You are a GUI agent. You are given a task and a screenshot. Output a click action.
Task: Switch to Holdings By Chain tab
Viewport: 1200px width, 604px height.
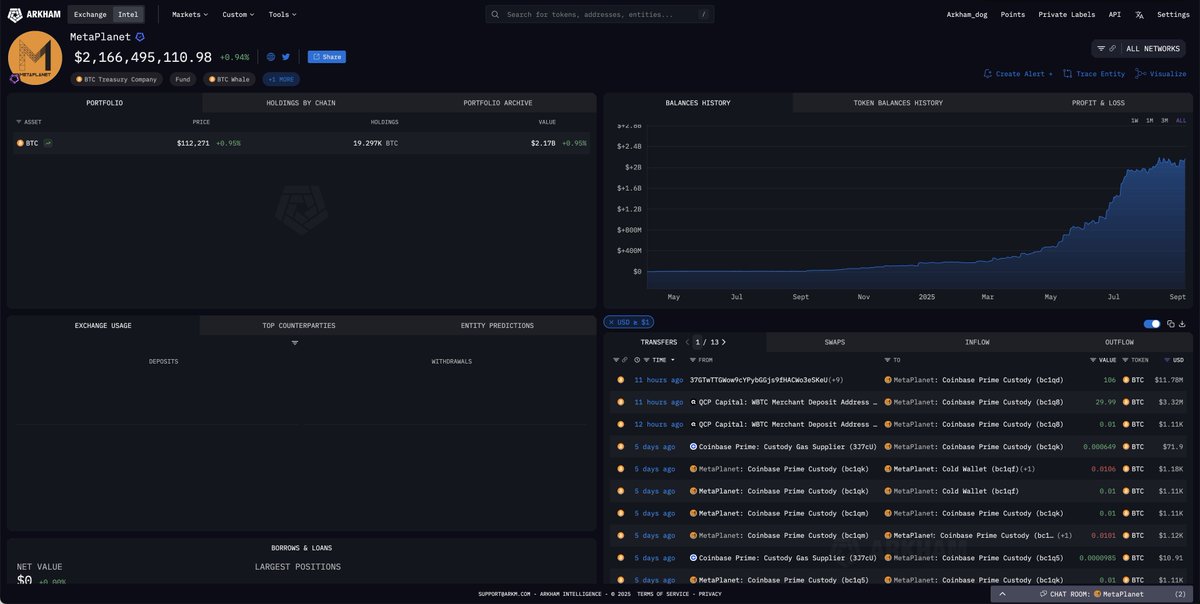(x=300, y=103)
